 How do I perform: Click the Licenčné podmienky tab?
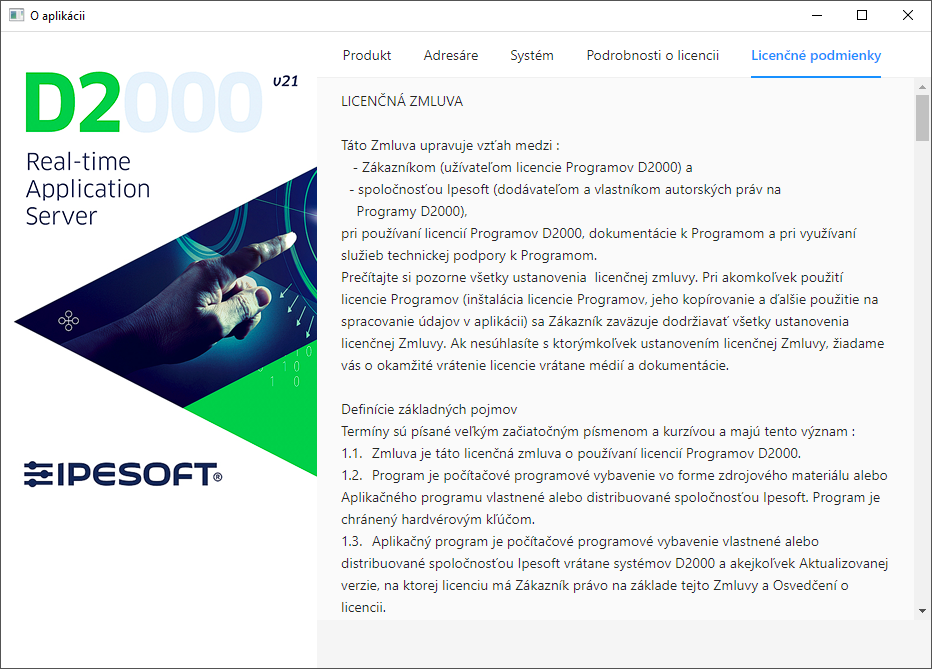pyautogui.click(x=816, y=55)
